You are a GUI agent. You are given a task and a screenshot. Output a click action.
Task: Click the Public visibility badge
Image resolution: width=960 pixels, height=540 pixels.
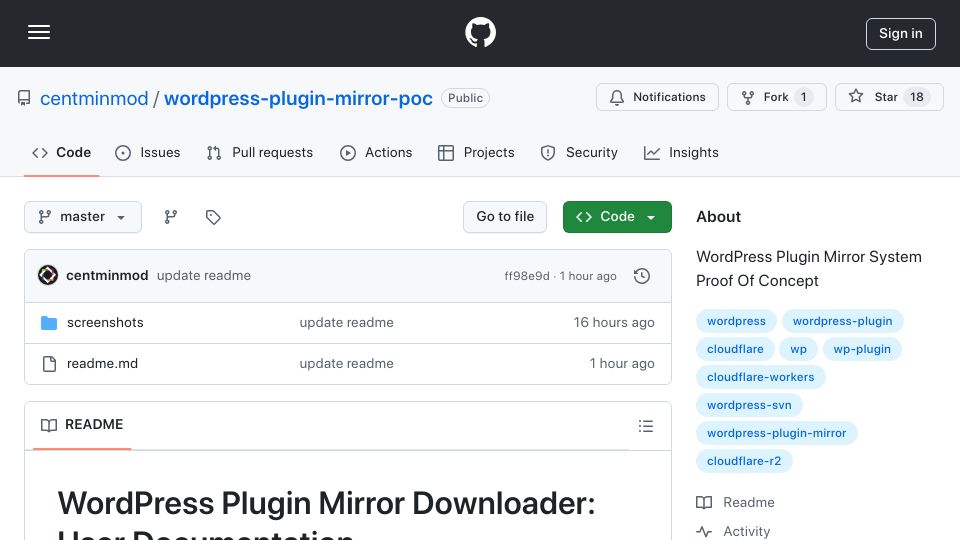(x=465, y=98)
